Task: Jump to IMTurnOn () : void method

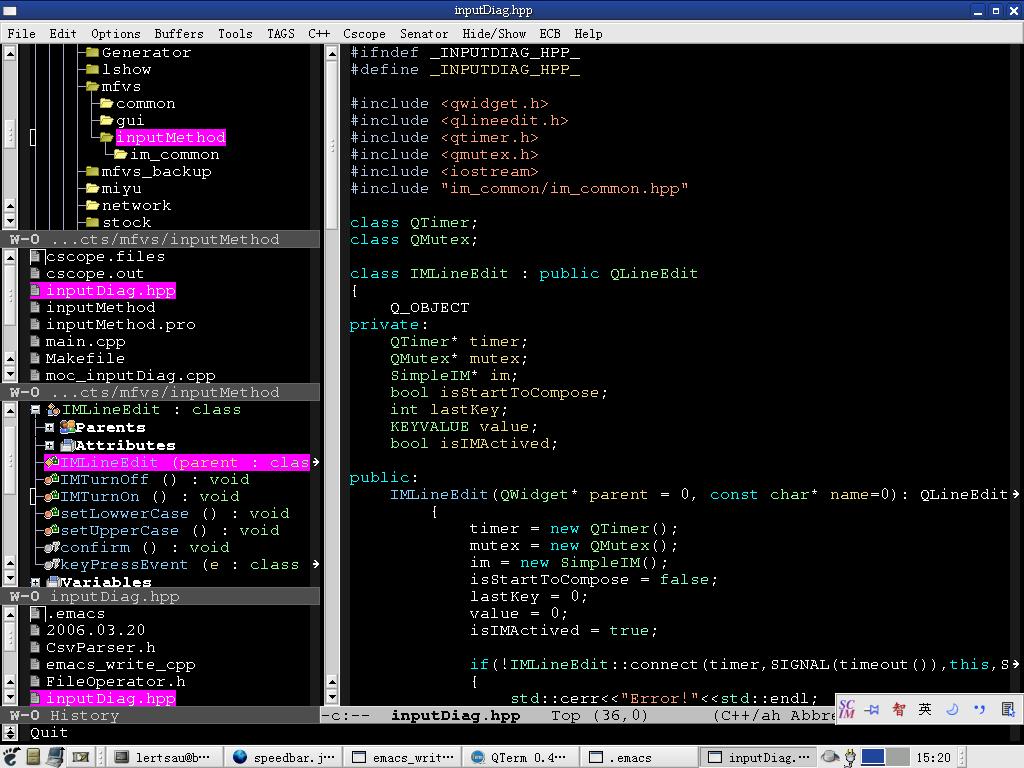Action: pos(150,496)
